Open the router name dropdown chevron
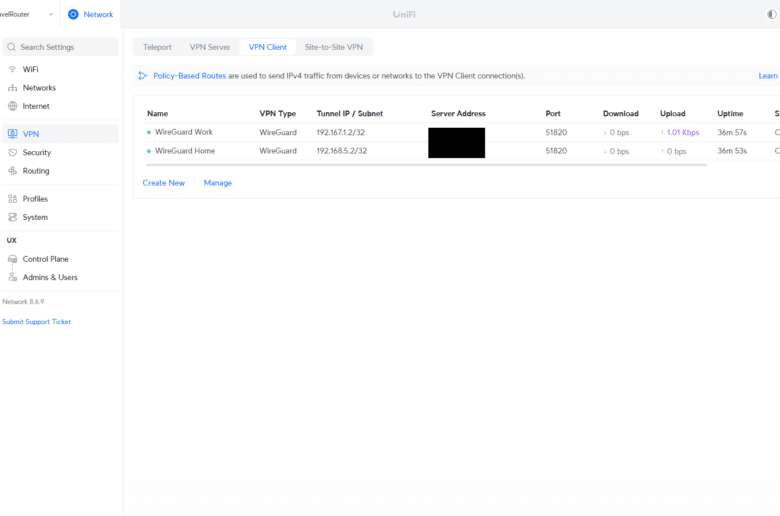 pos(51,14)
